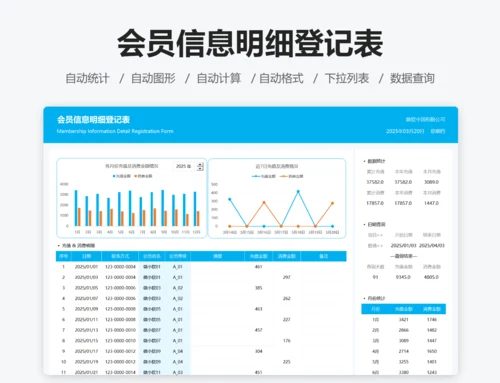Click the 下拉列表 feature label
Viewport: 500px width, 383px height.
click(x=347, y=79)
